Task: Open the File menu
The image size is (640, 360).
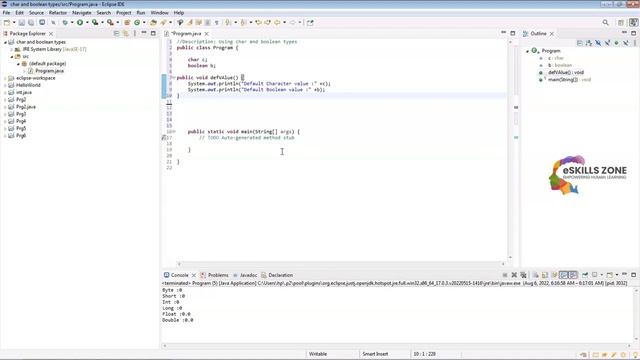Action: coord(6,13)
